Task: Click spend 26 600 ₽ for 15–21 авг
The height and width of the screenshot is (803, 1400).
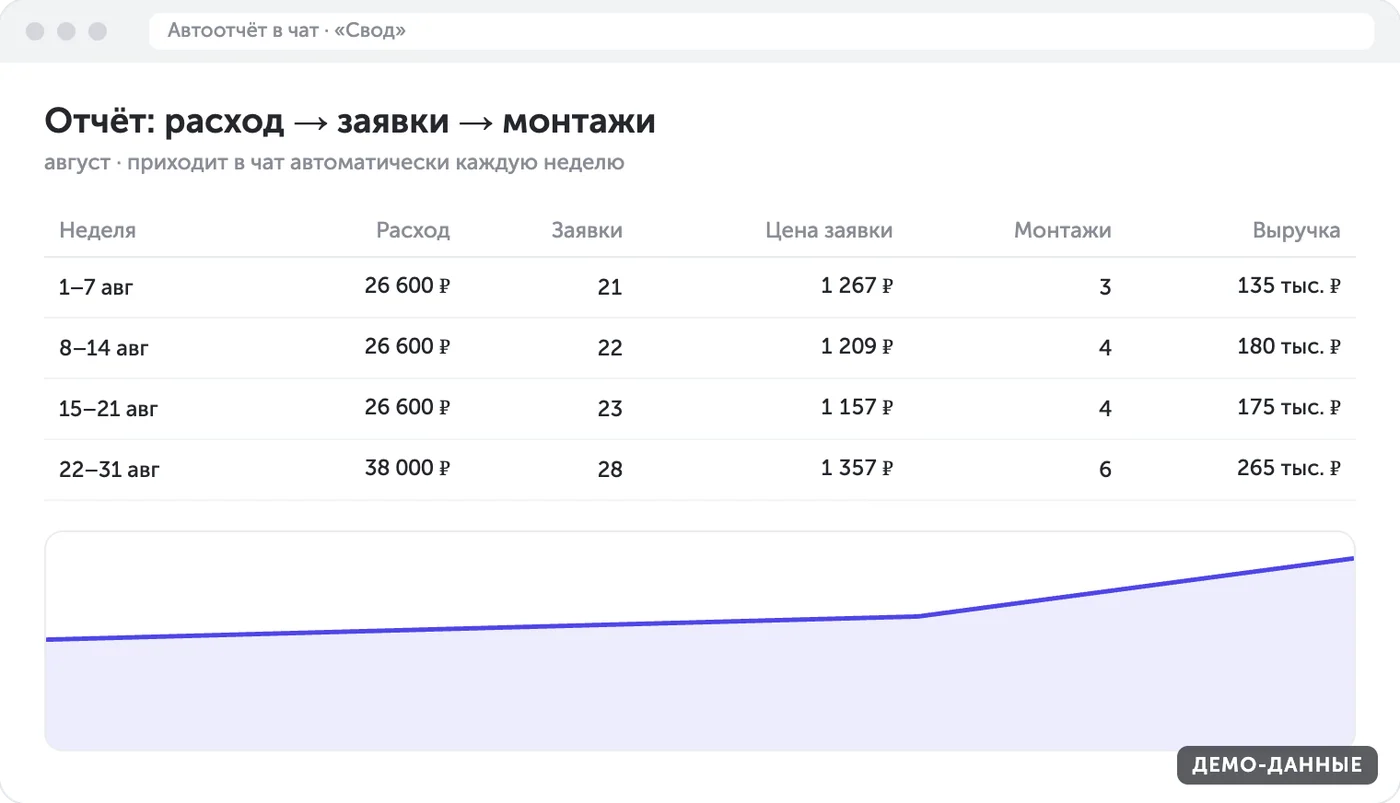Action: pyautogui.click(x=407, y=407)
